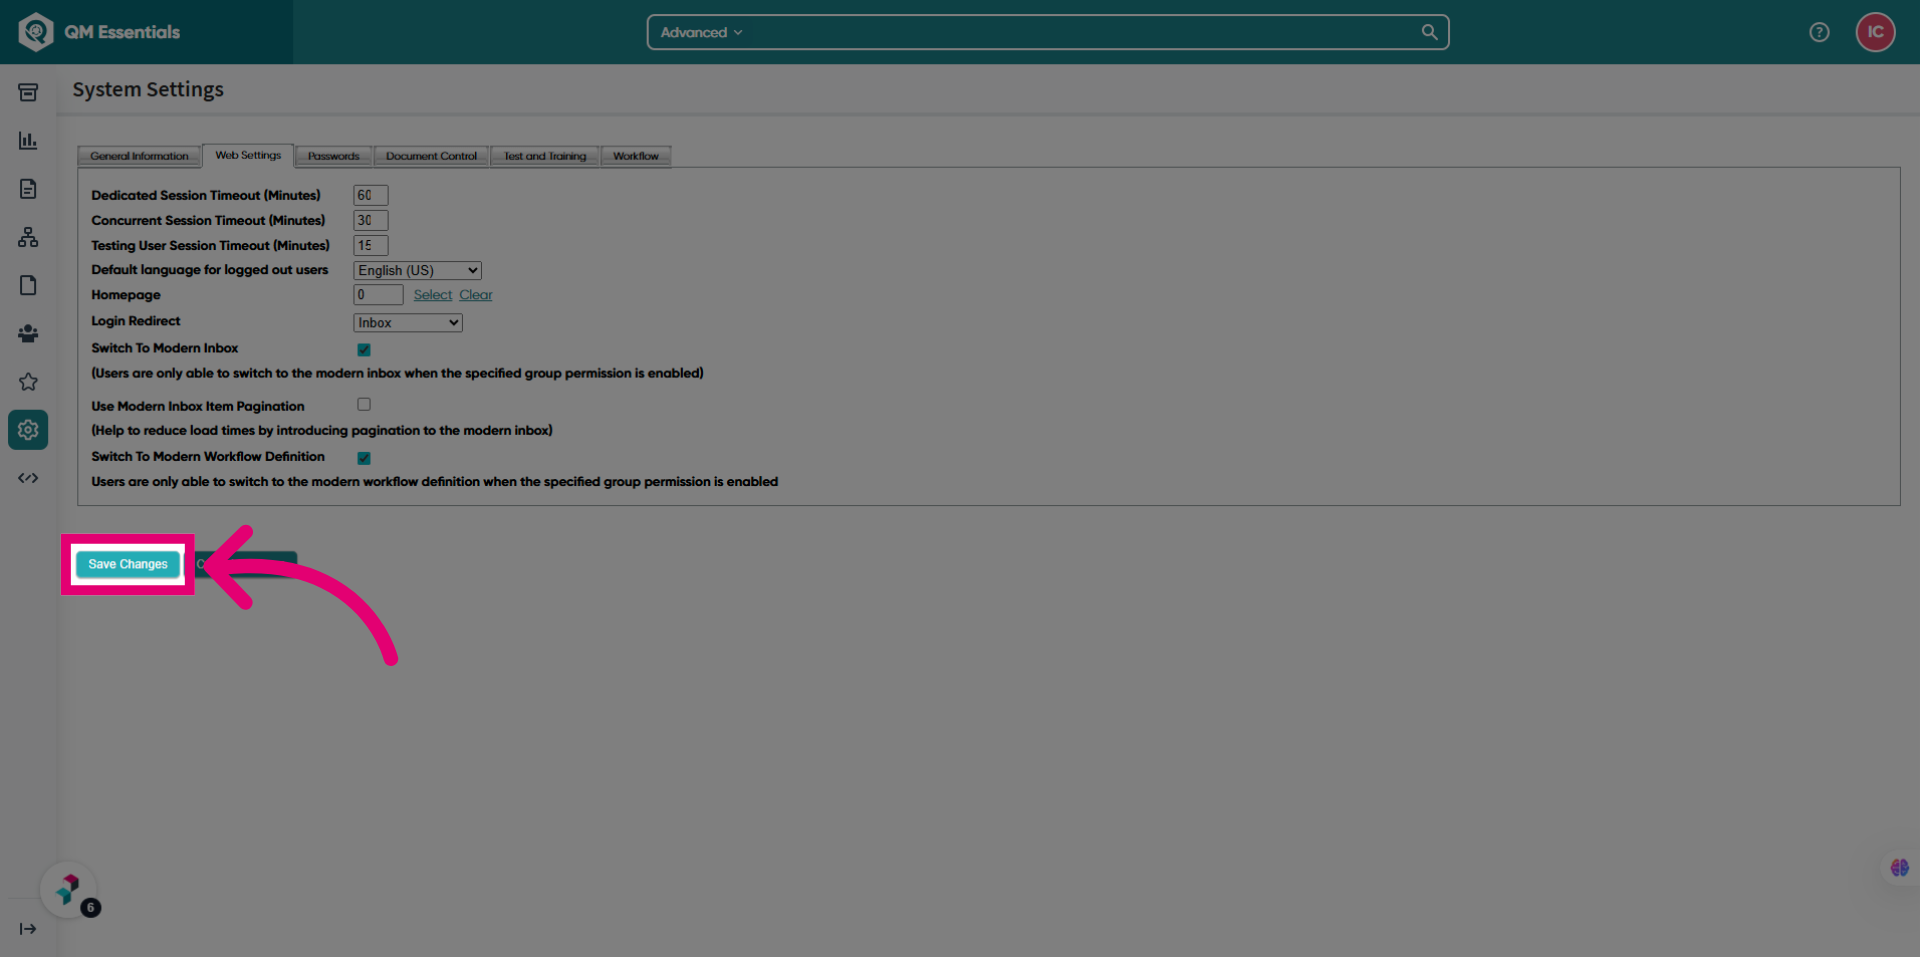Click the QM Essentials logo
The height and width of the screenshot is (957, 1920).
tap(99, 32)
